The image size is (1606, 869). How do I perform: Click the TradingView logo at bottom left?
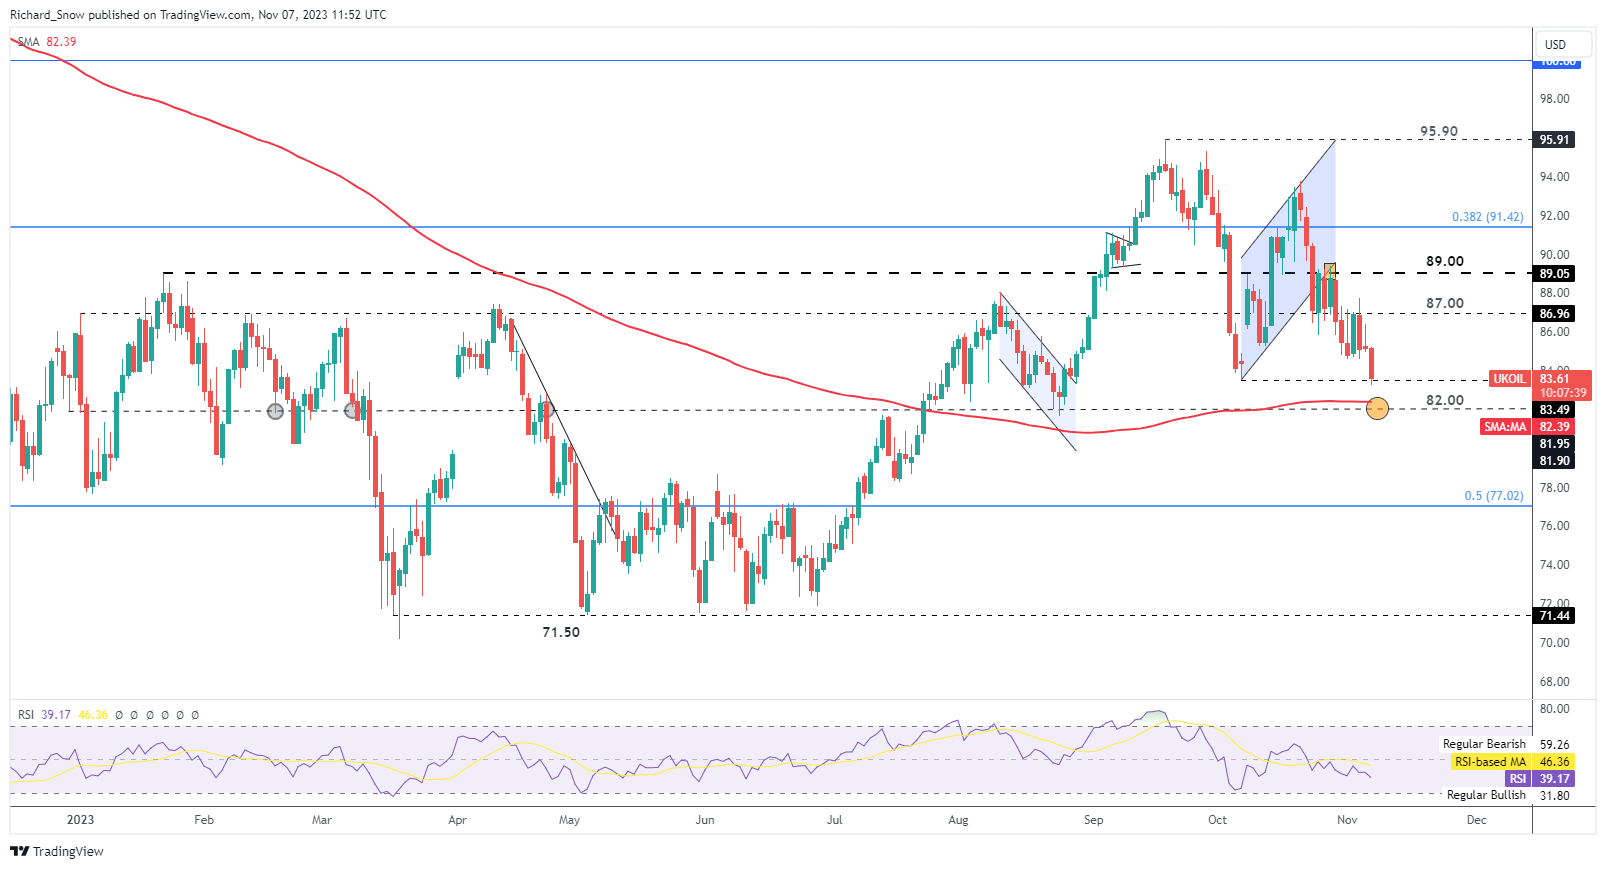coord(57,851)
